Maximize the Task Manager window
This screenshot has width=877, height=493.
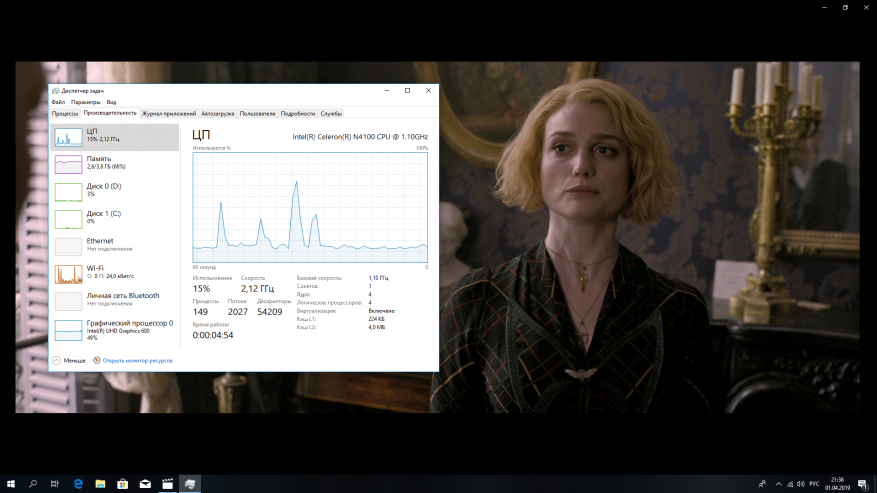click(x=407, y=90)
